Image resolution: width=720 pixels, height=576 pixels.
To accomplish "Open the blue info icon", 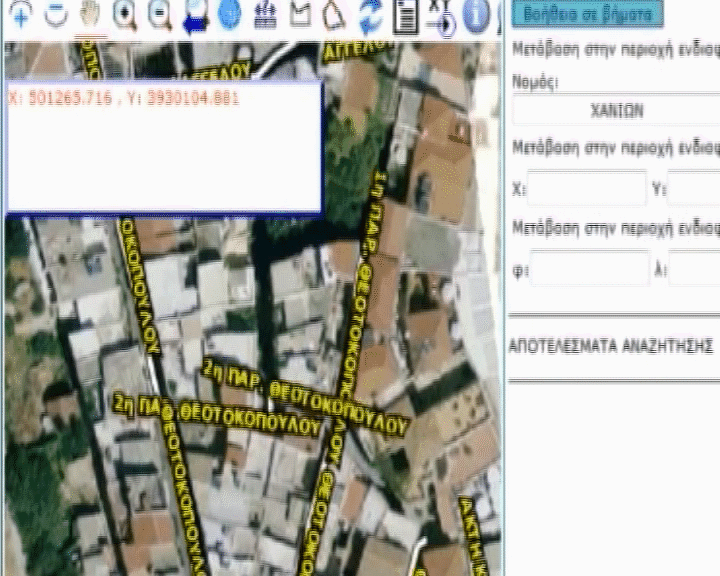I will point(477,15).
